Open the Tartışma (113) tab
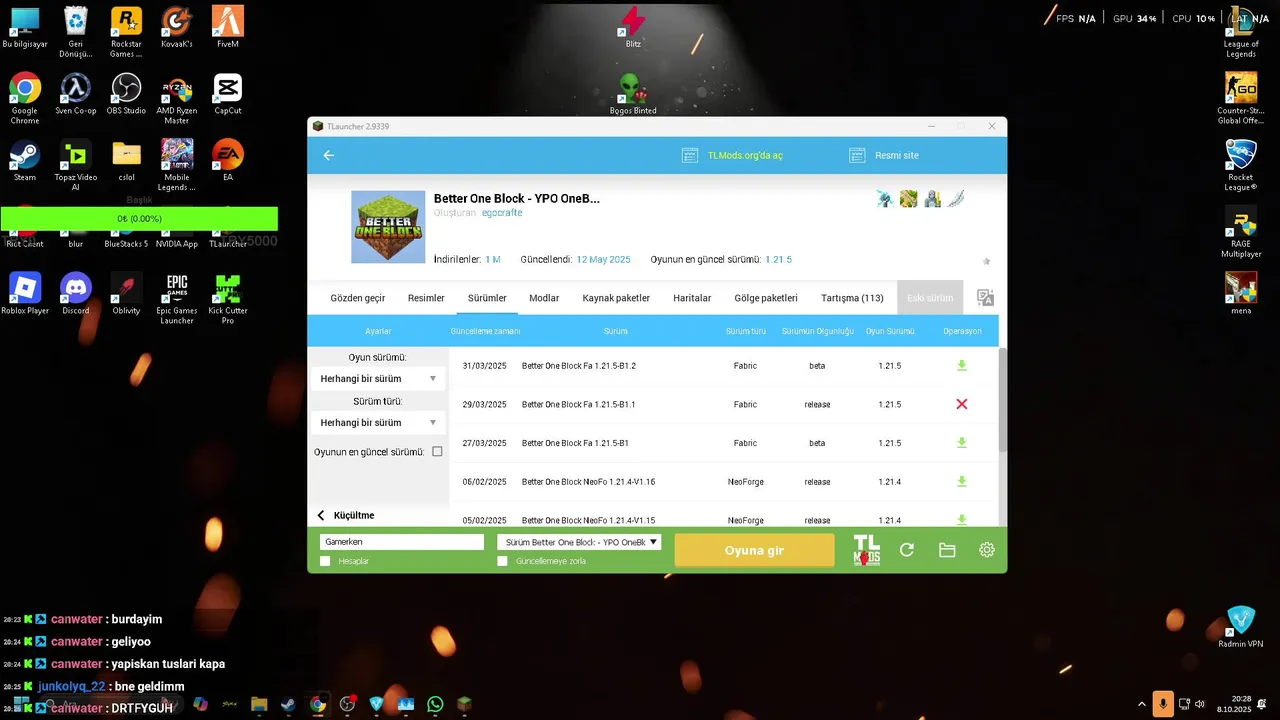1280x720 pixels. coord(852,298)
